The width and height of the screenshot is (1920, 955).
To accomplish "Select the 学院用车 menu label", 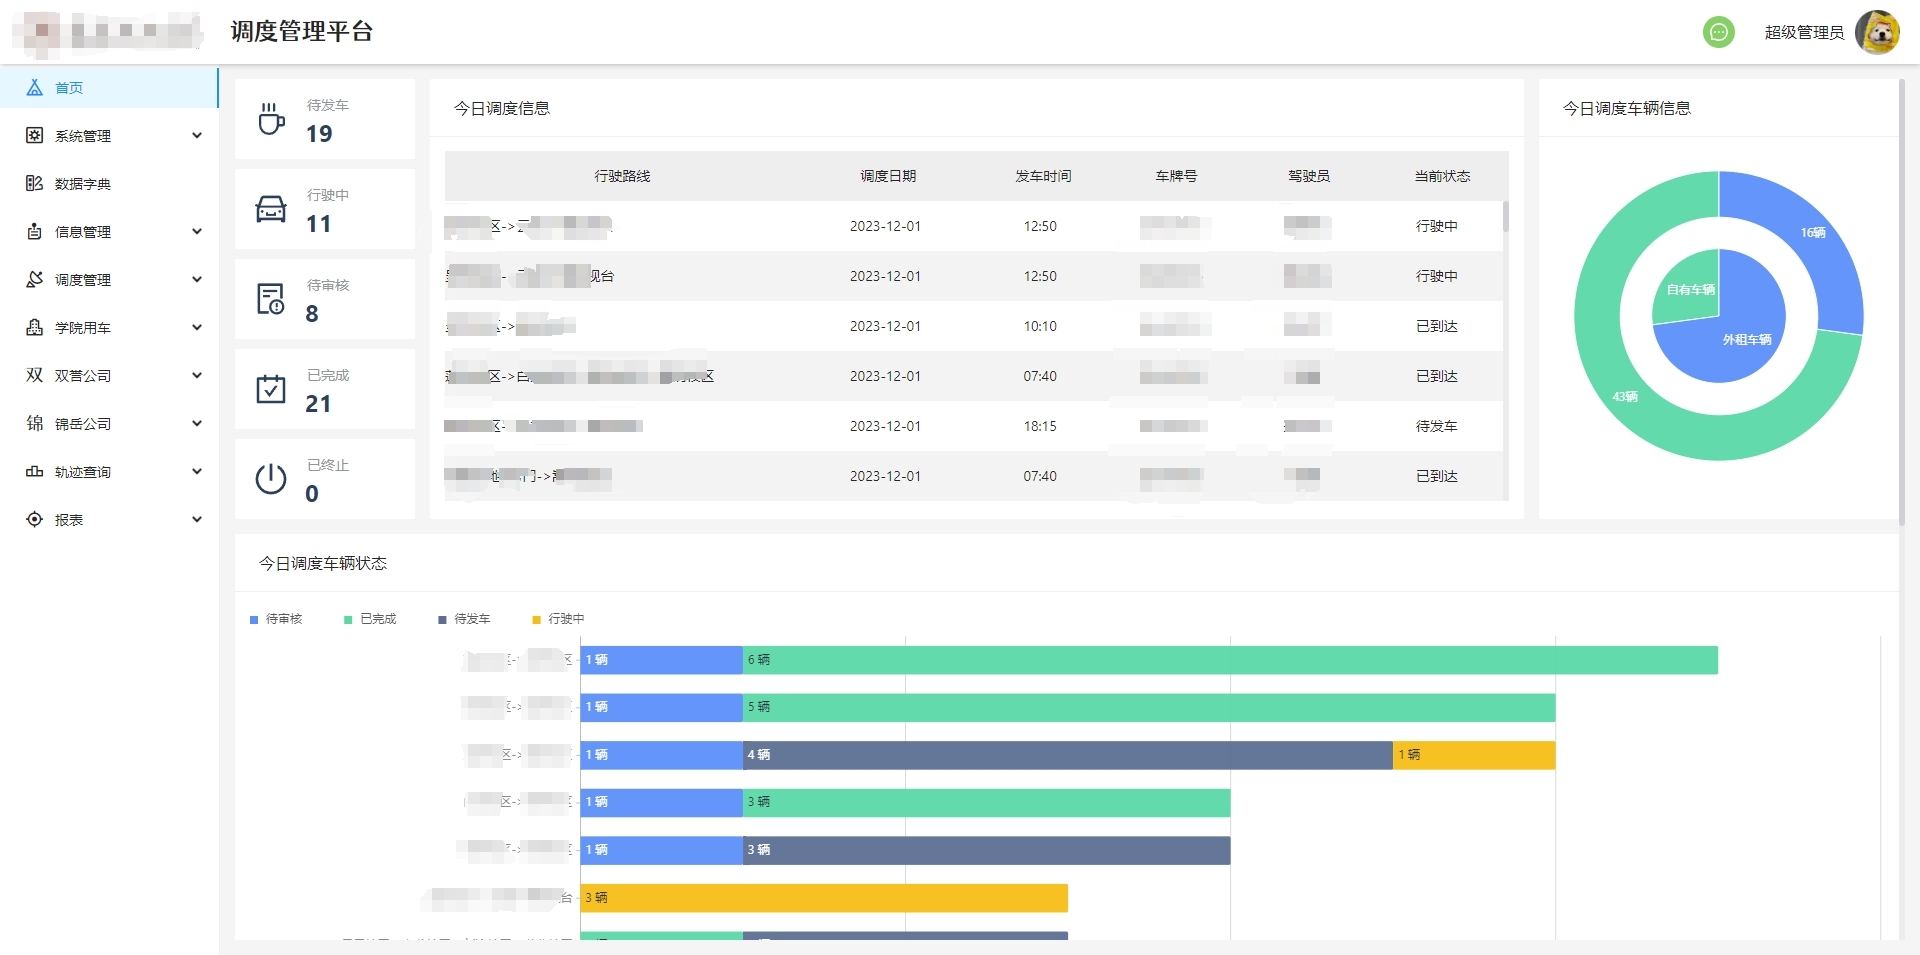I will pyautogui.click(x=83, y=328).
